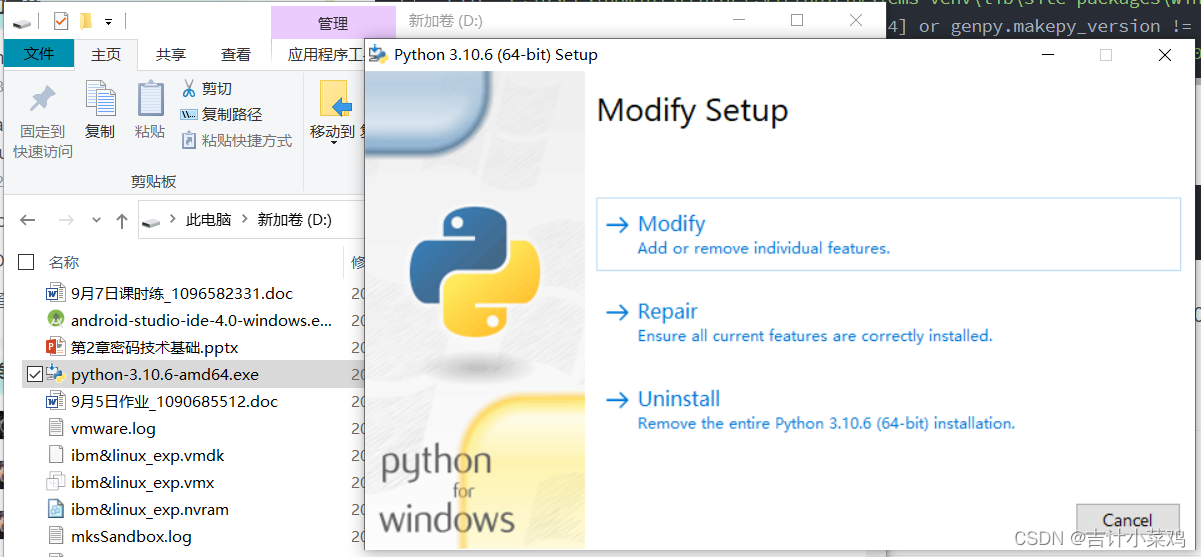Select 第2章密码技术基础.pptx
The height and width of the screenshot is (557, 1201).
pos(155,347)
